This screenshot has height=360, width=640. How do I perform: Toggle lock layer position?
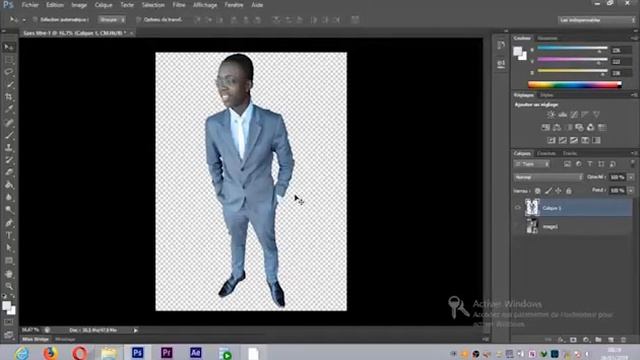[x=558, y=191]
